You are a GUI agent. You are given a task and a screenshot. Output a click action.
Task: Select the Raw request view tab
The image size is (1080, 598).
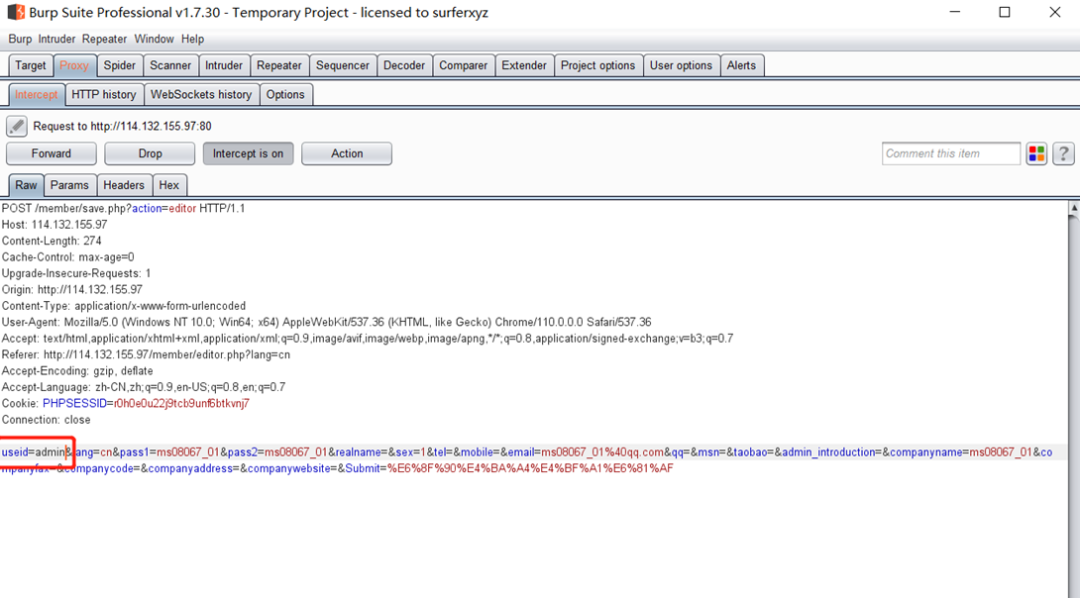tap(26, 185)
